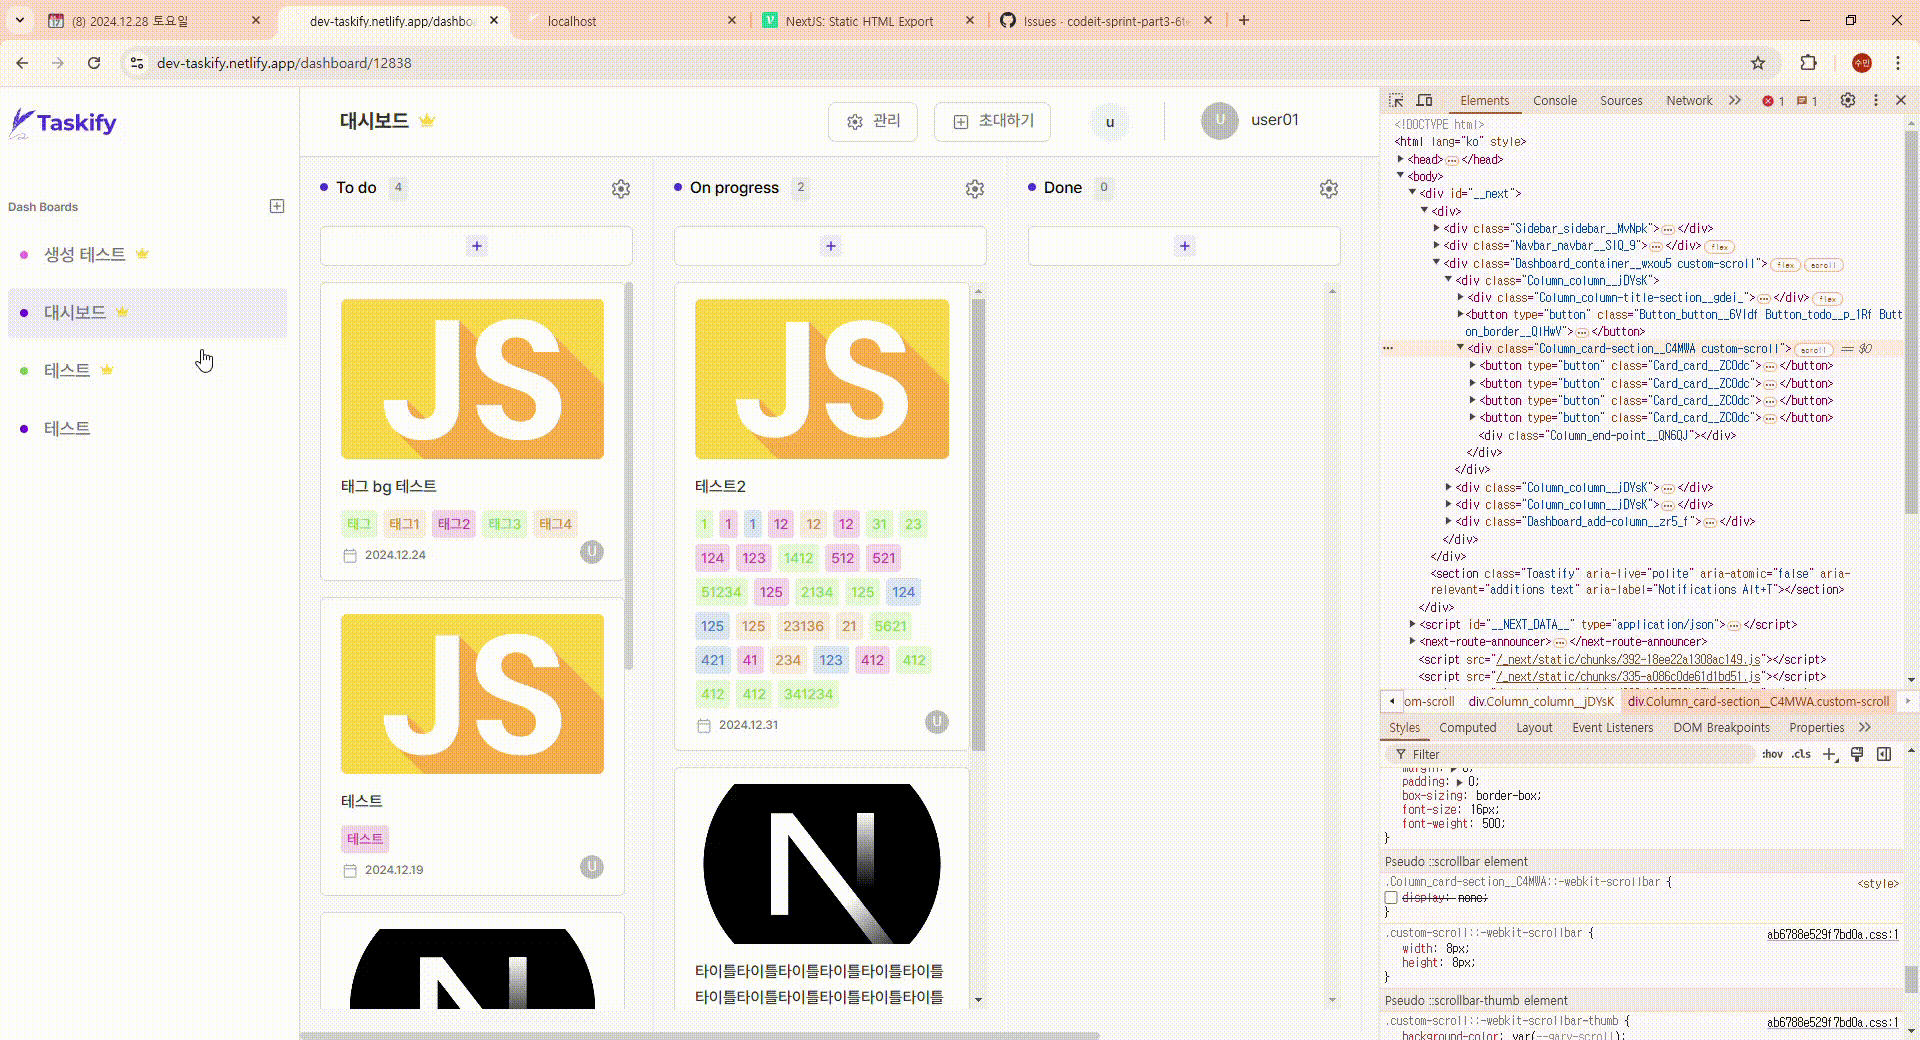Add a new style rule with plus icon
The width and height of the screenshot is (1920, 1040).
pos(1830,754)
